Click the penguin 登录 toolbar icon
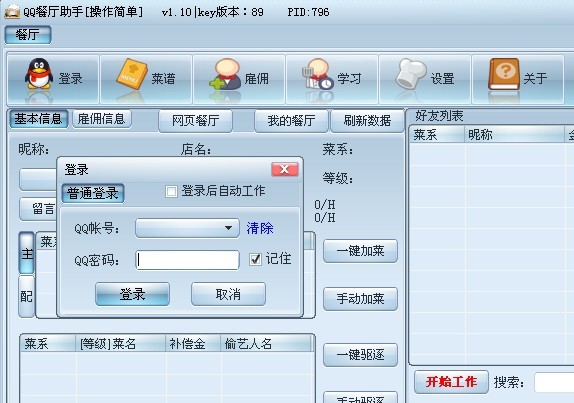This screenshot has height=403, width=574. point(53,78)
